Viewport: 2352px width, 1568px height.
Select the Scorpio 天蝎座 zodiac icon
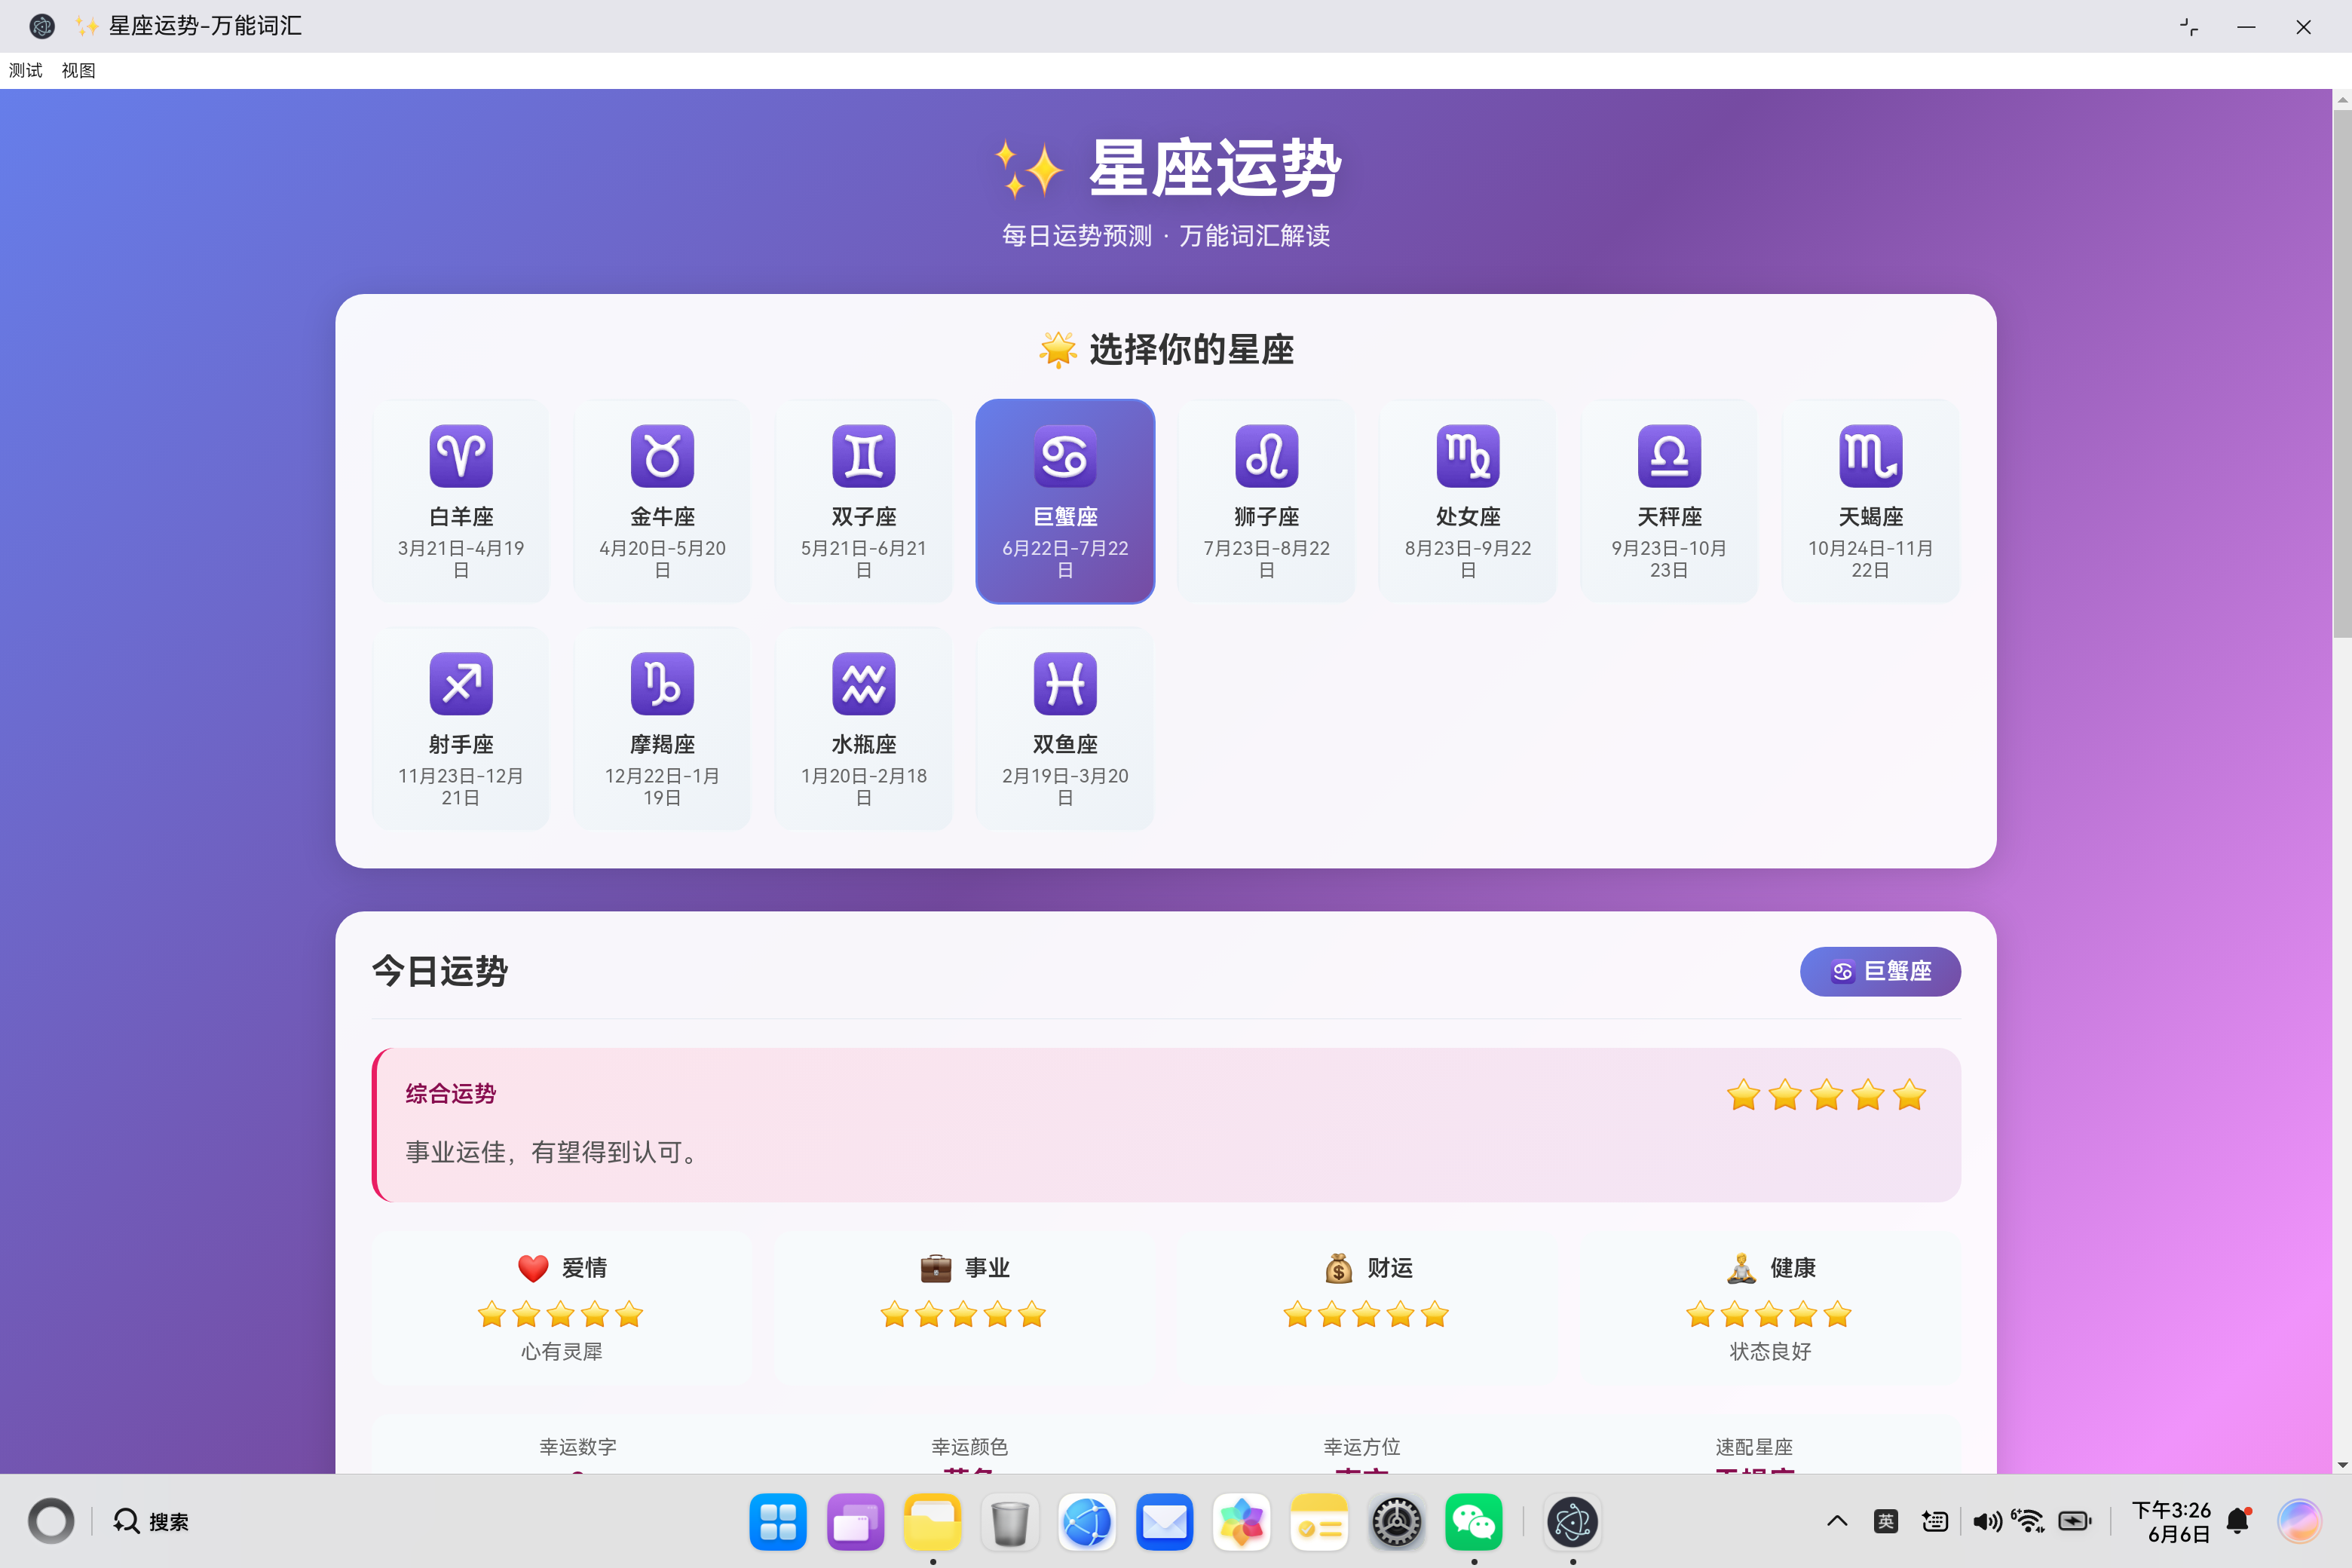[x=1870, y=456]
